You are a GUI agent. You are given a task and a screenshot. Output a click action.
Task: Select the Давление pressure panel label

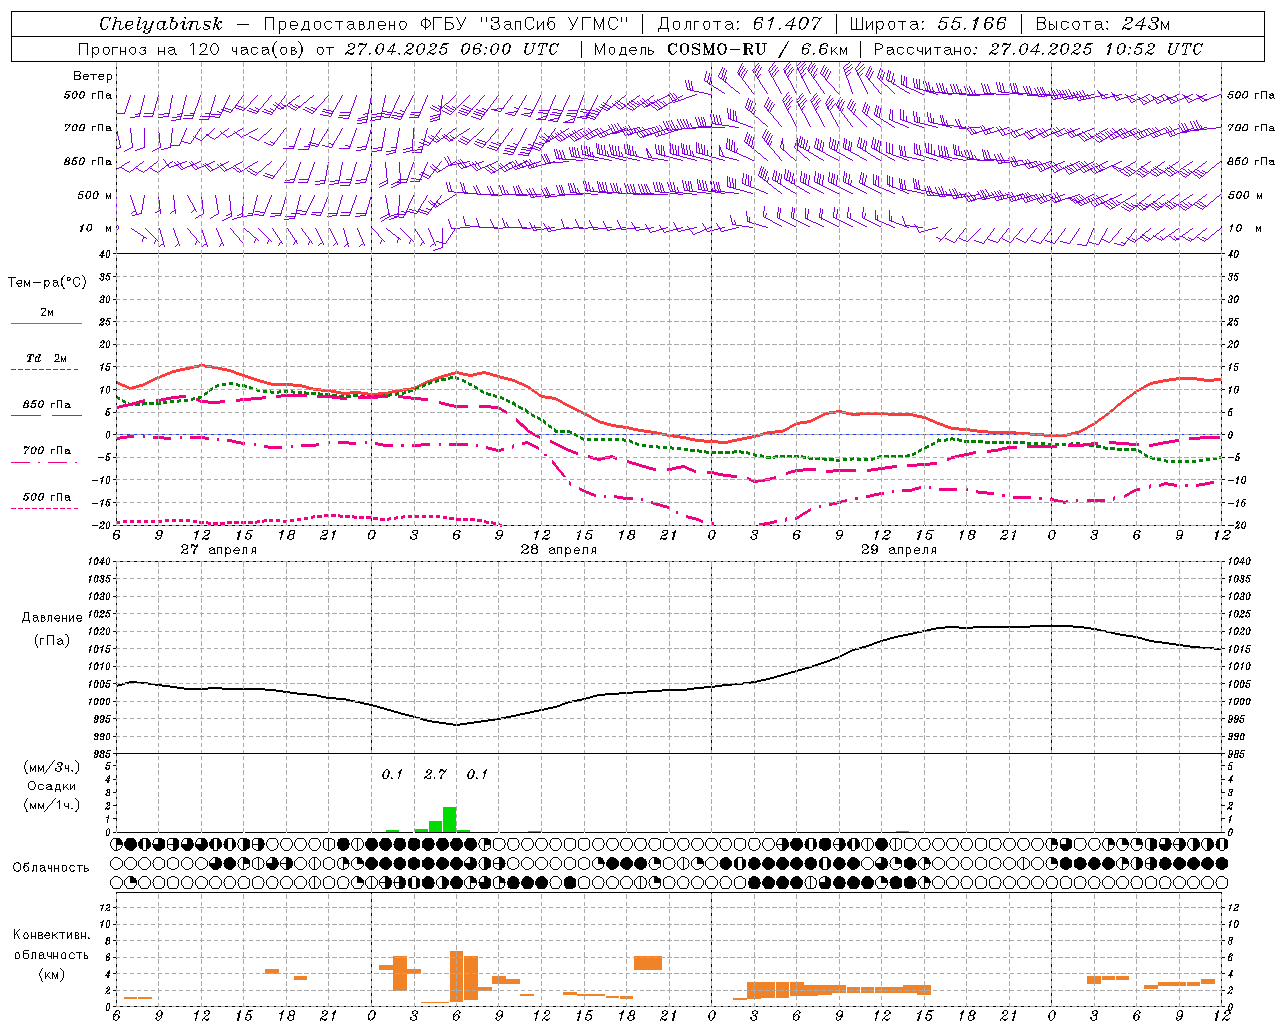point(52,618)
